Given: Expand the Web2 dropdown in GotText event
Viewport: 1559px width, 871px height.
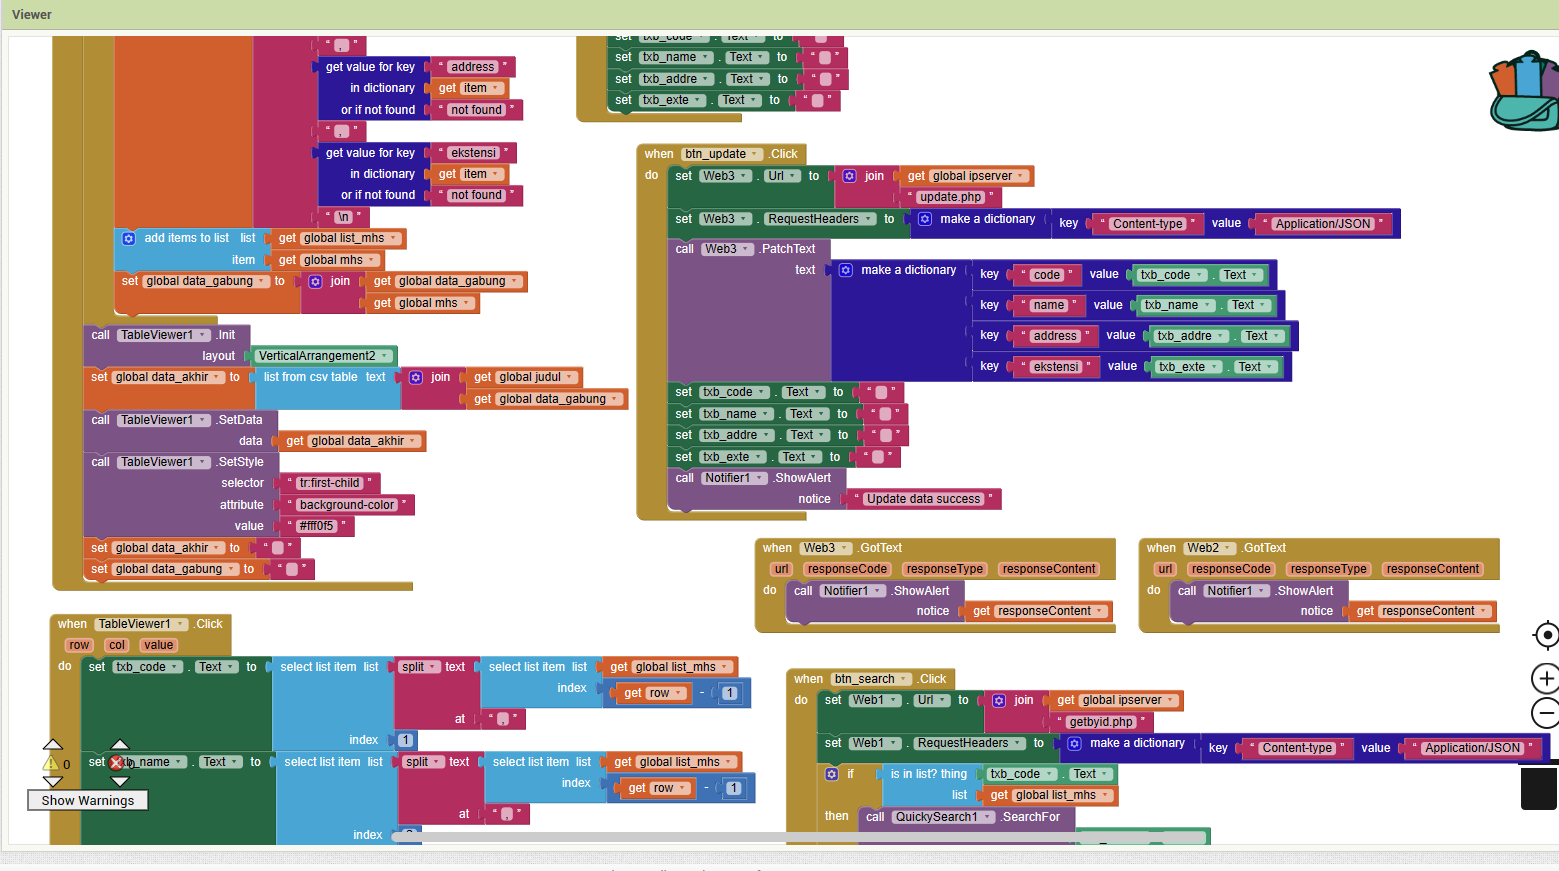Looking at the screenshot, I should 1228,548.
